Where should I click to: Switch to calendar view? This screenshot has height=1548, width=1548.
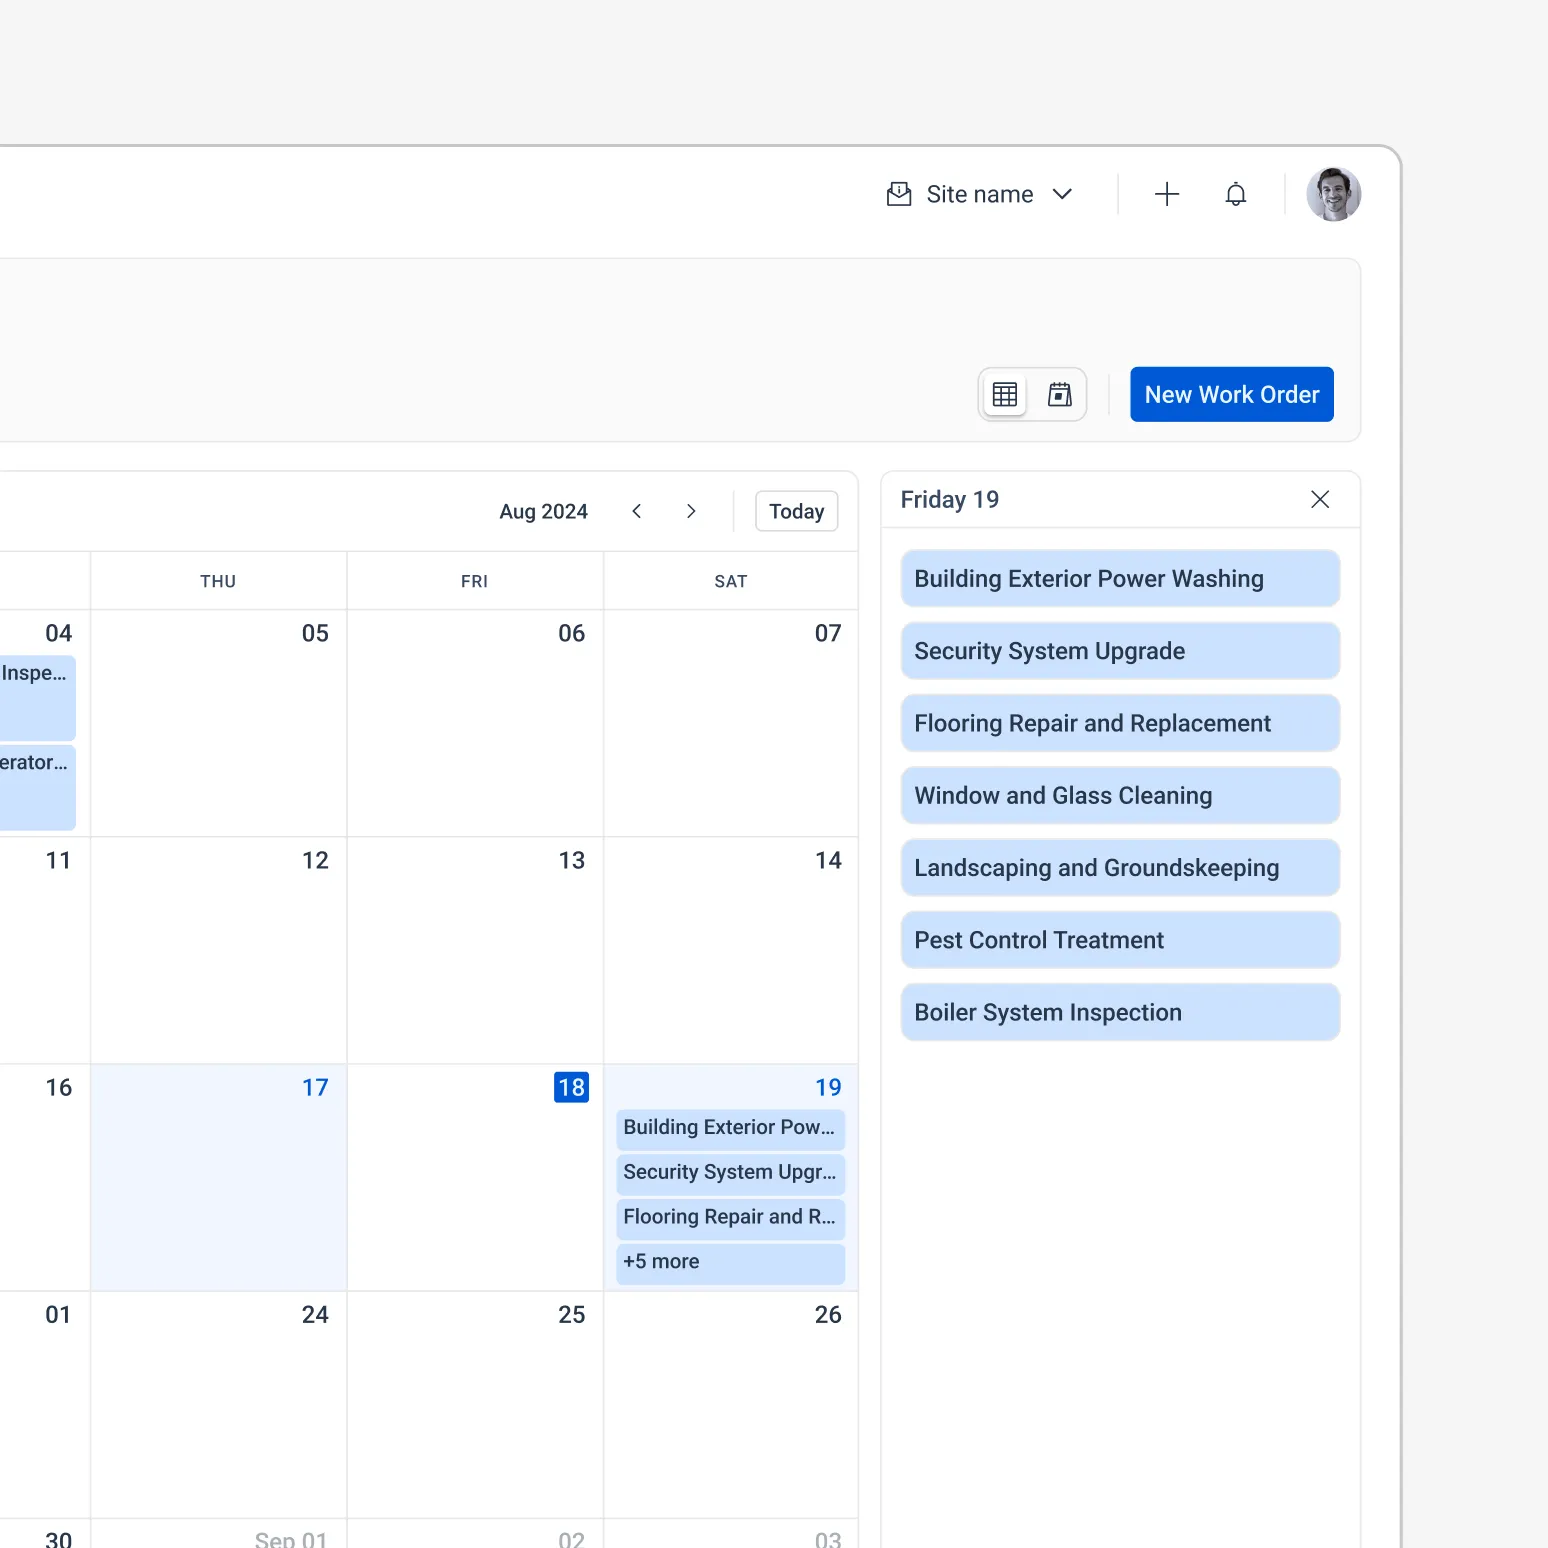tap(1059, 395)
